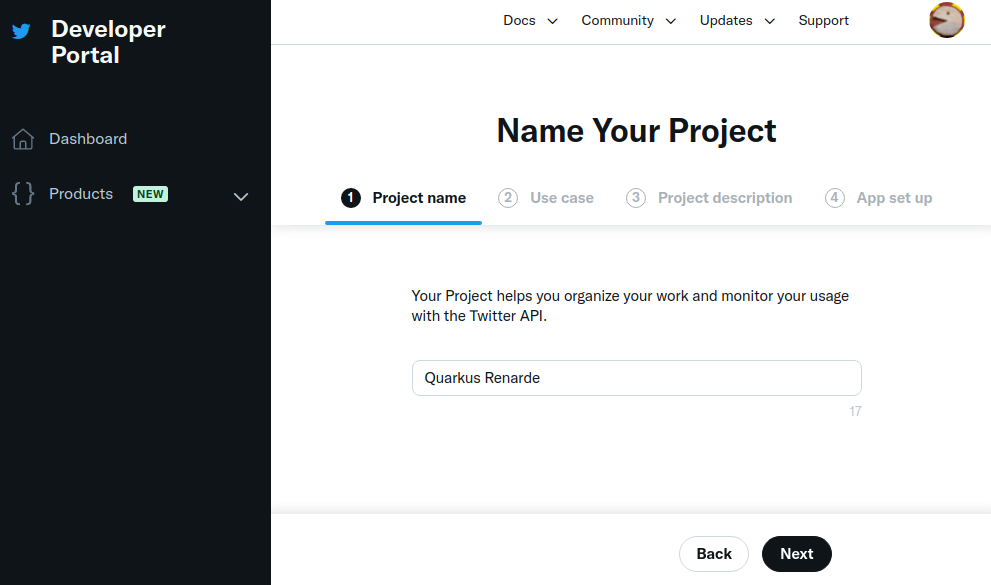Open the Docs dropdown menu

[530, 20]
